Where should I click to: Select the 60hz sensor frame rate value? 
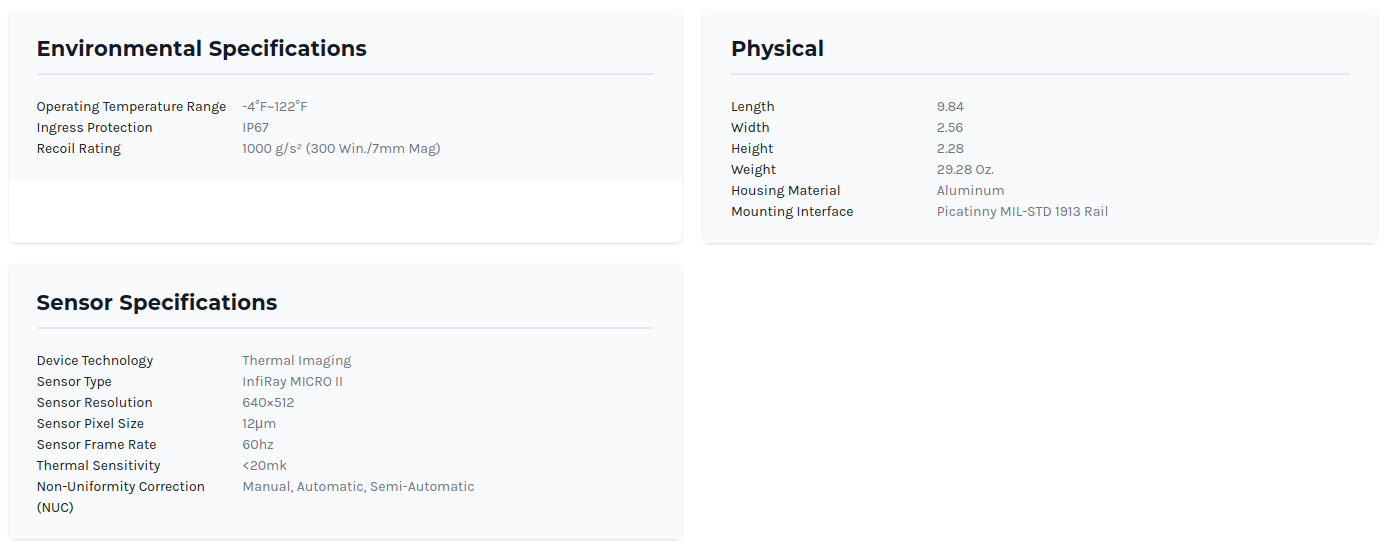(257, 445)
